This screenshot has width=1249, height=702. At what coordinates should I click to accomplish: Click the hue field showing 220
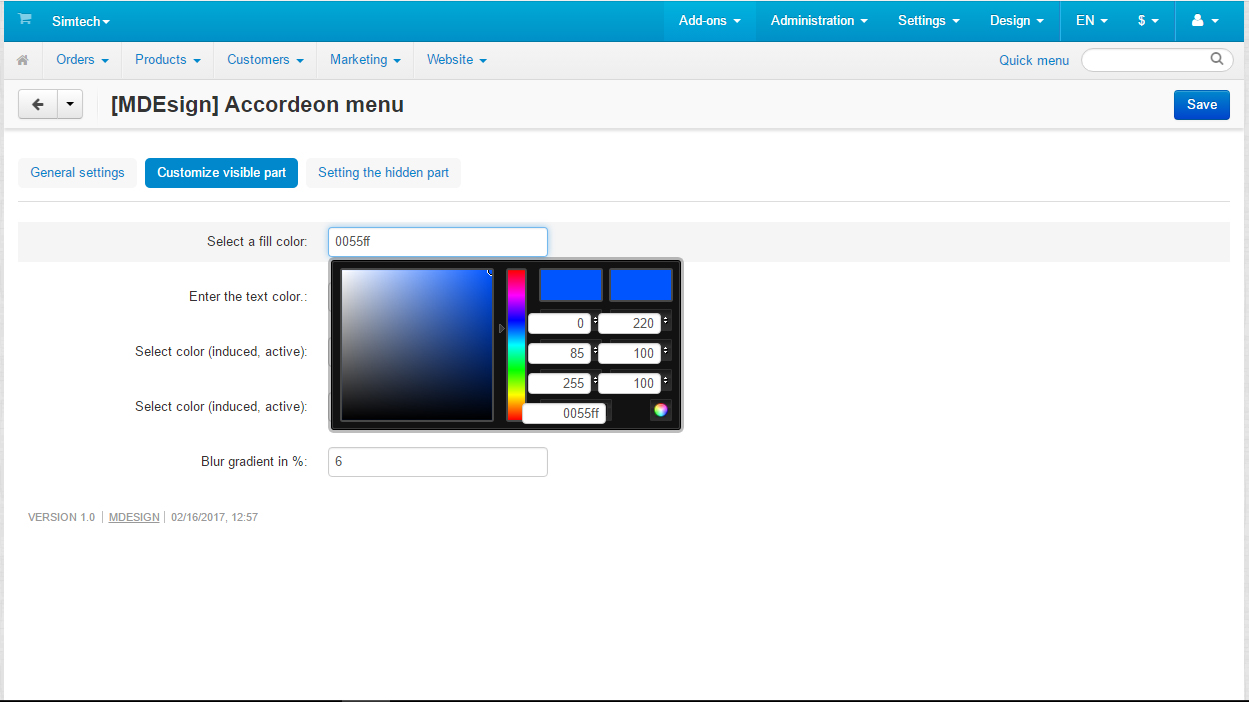(x=629, y=323)
